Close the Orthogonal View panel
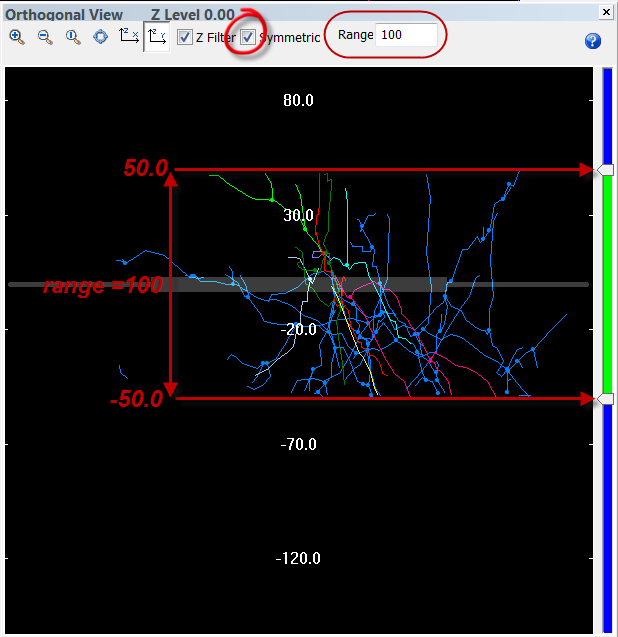Viewport: 618px width, 637px height. (x=605, y=12)
